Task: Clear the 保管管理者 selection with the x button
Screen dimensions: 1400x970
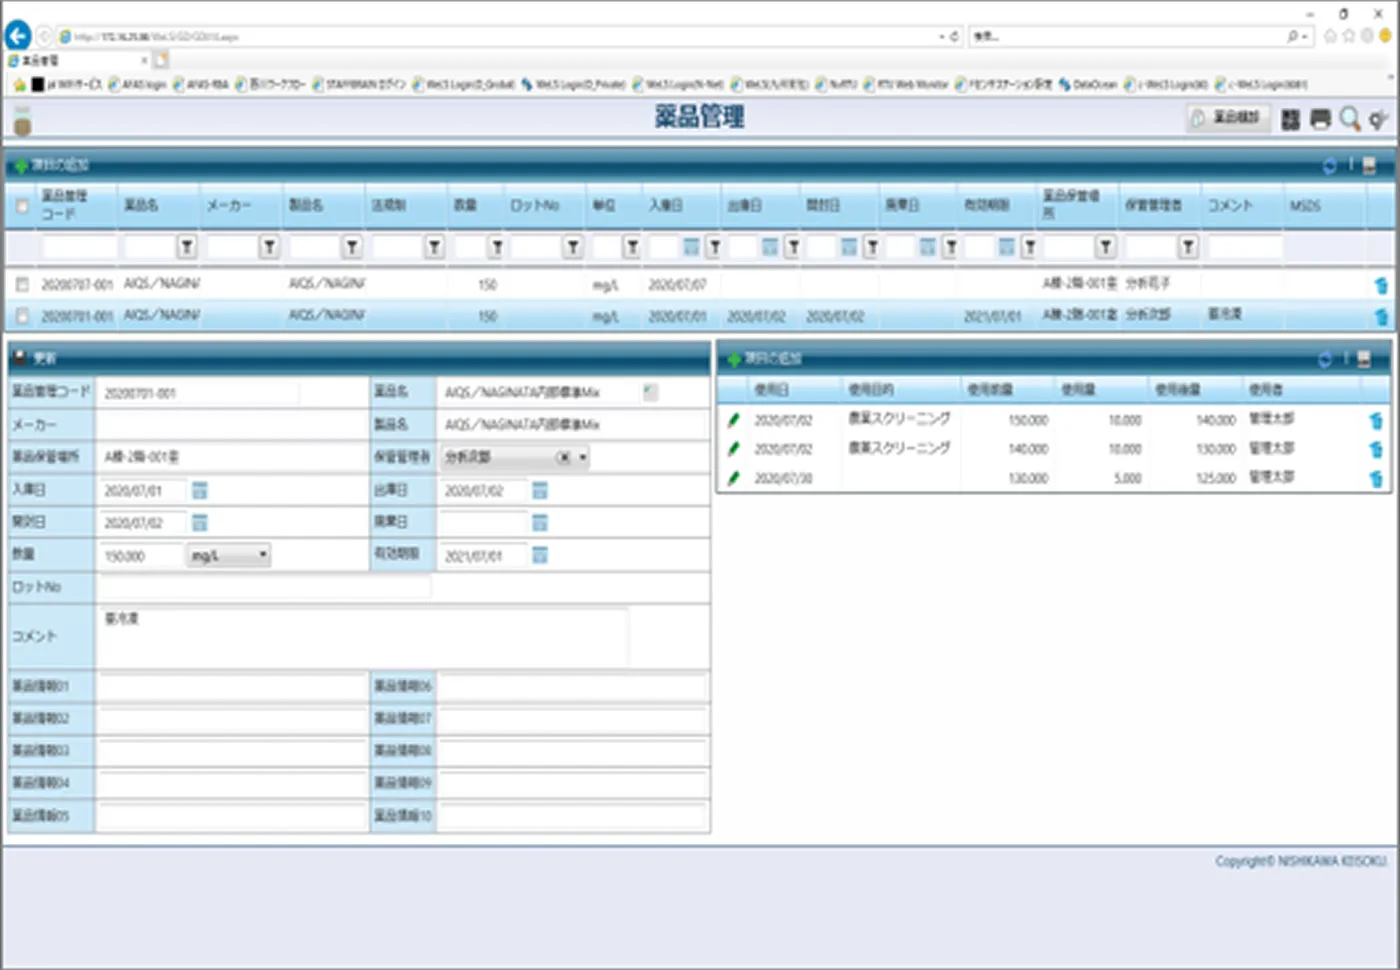Action: tap(564, 457)
